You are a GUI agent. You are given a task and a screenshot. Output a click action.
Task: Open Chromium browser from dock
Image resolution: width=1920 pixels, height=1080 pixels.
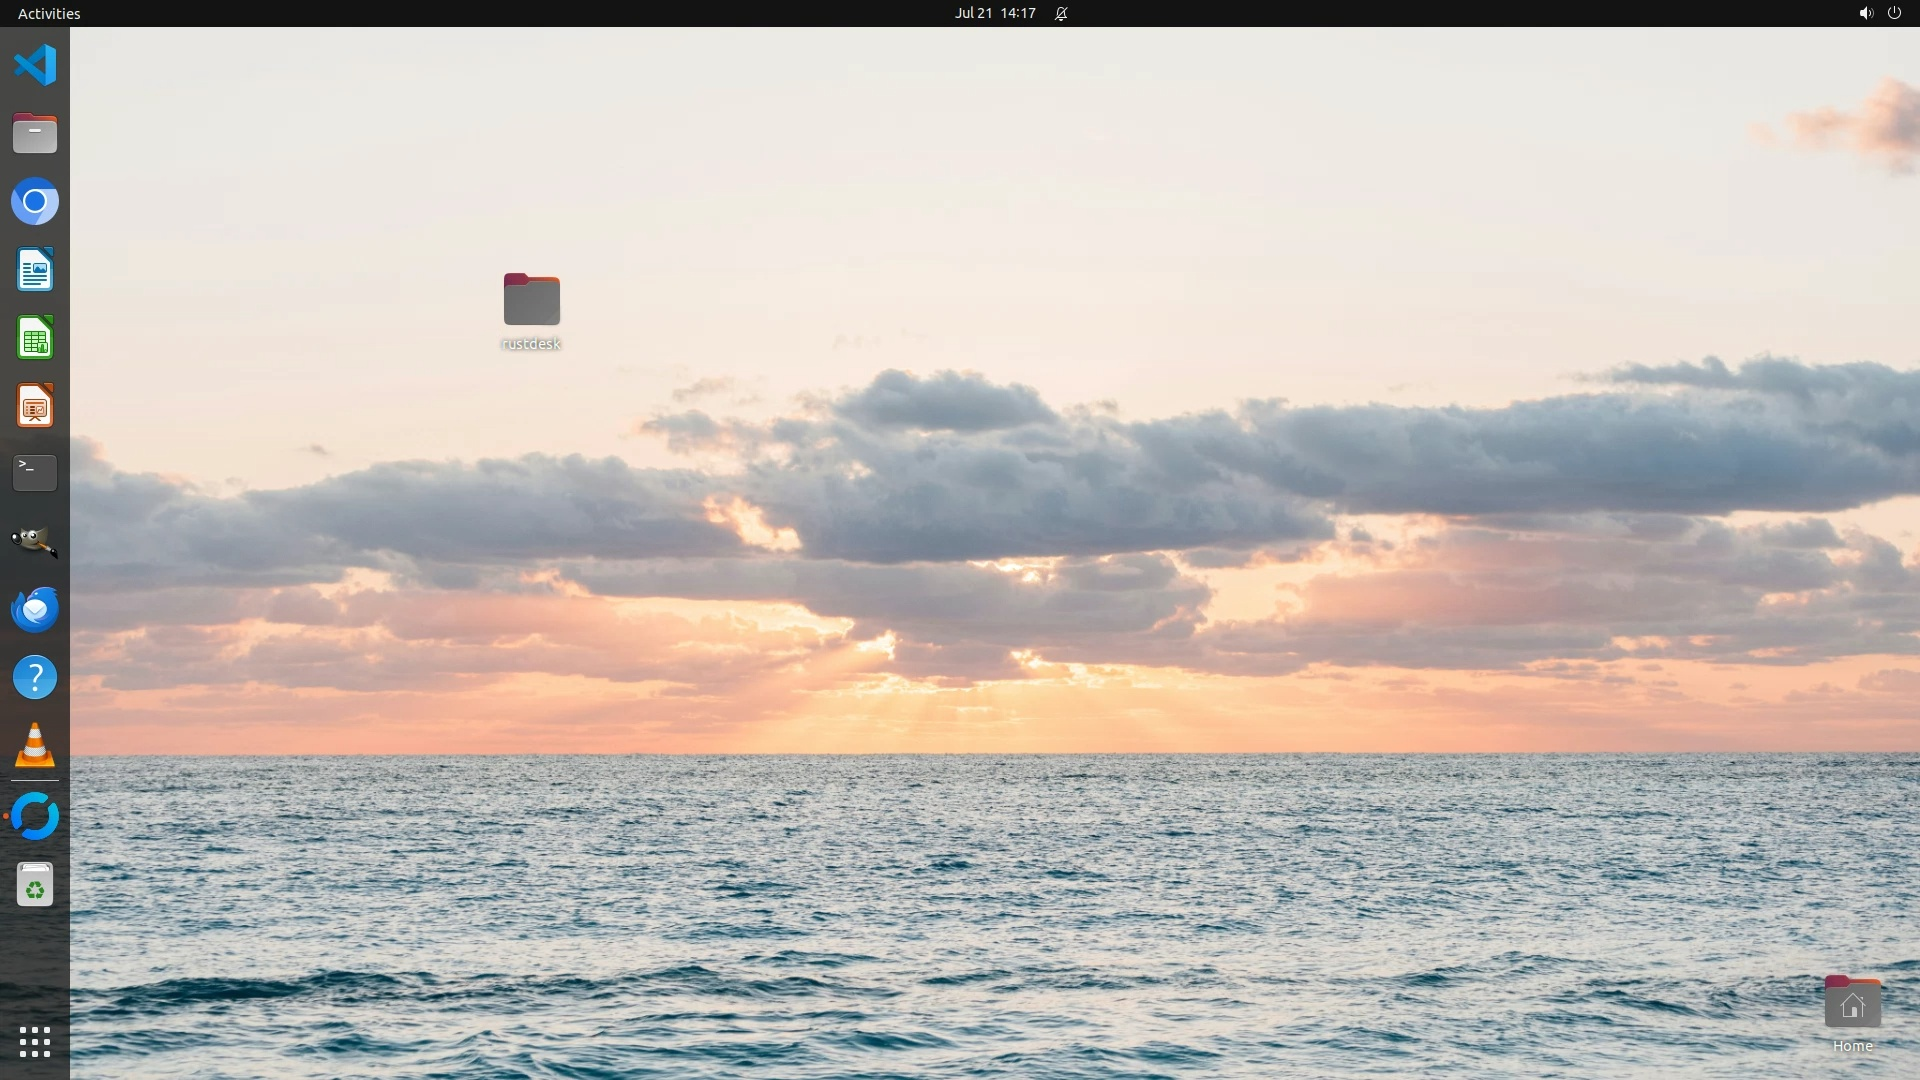[35, 202]
